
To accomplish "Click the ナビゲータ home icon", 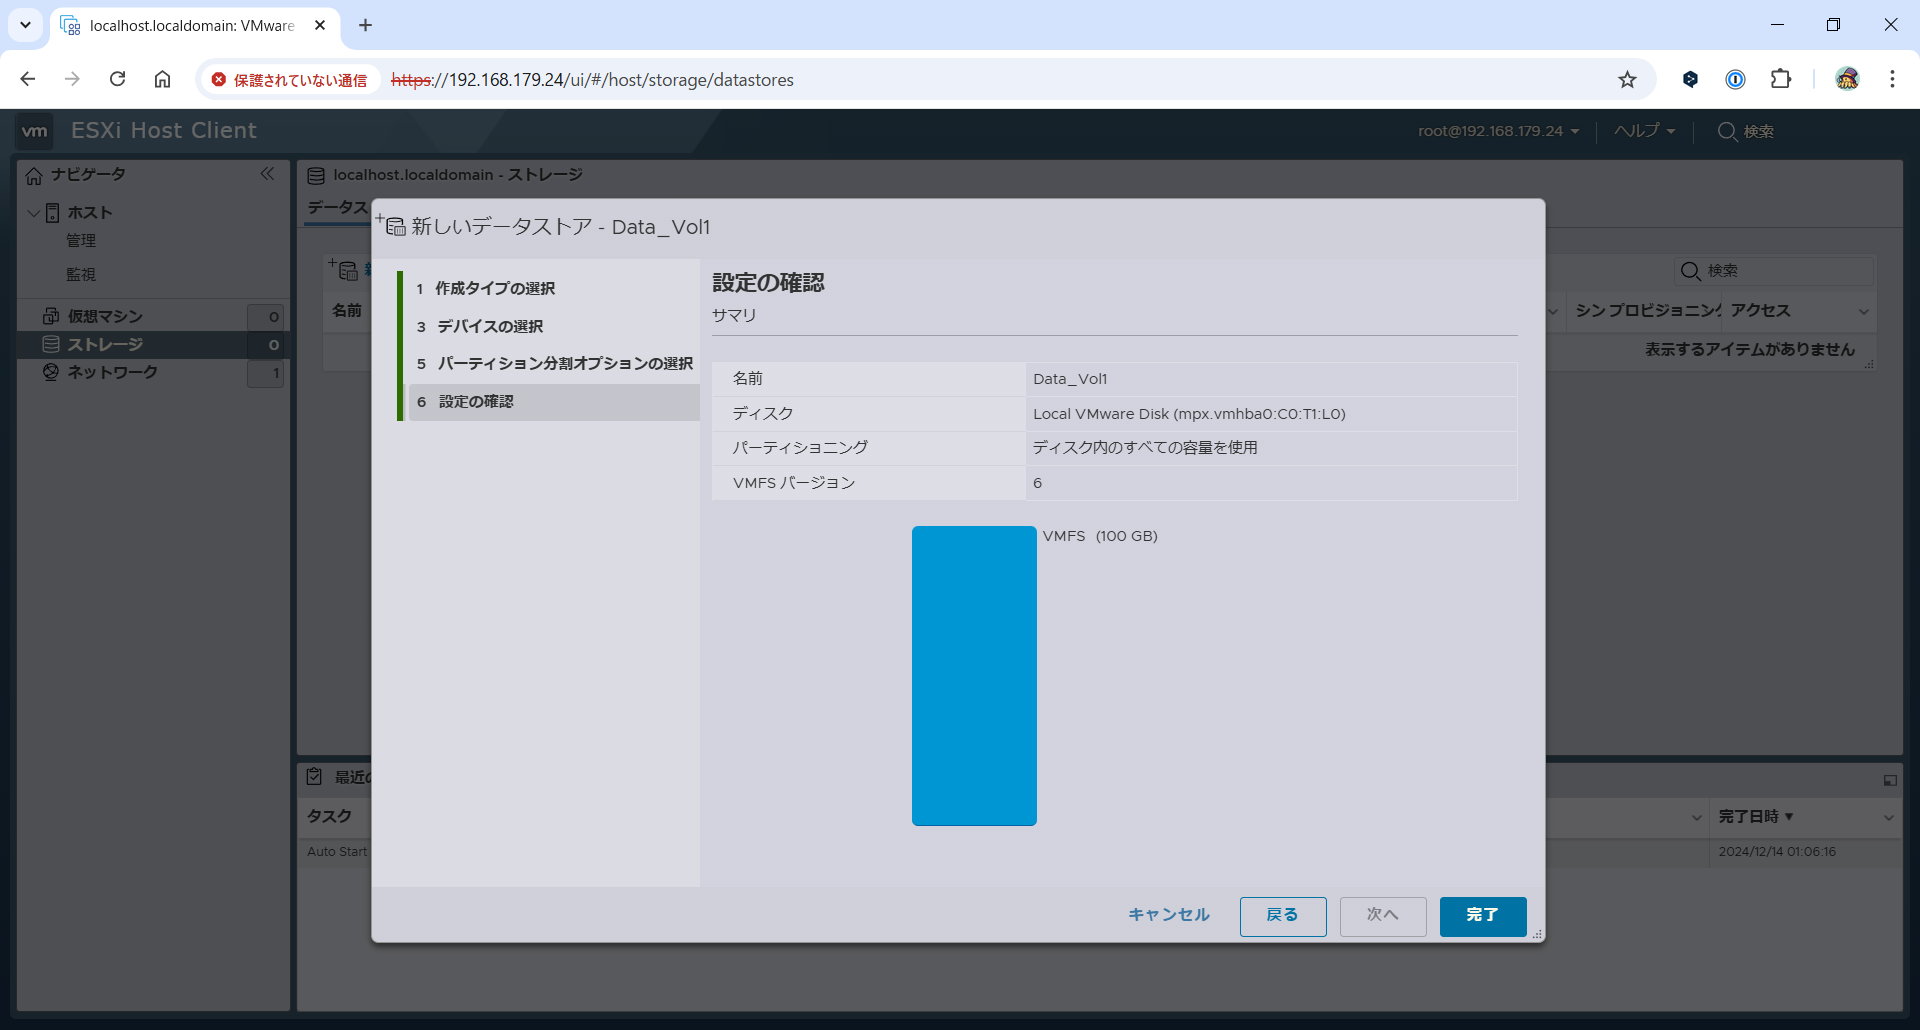I will 34,176.
